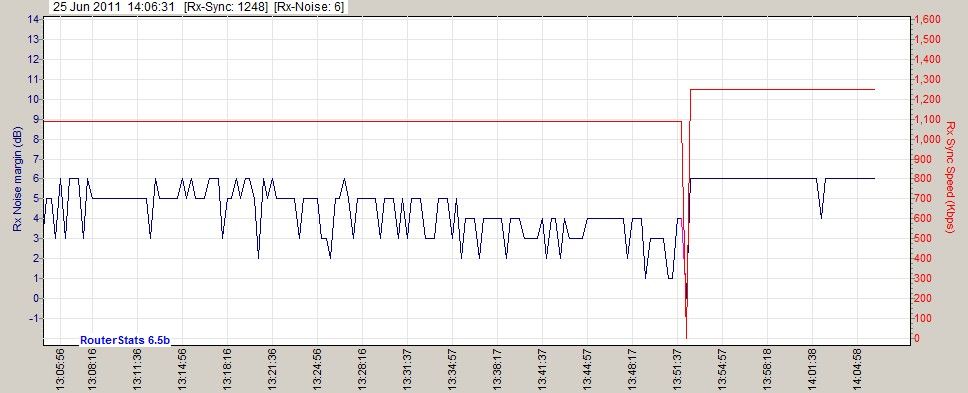Click the 0 tick on noise margin axis
This screenshot has width=968, height=393.
point(36,298)
